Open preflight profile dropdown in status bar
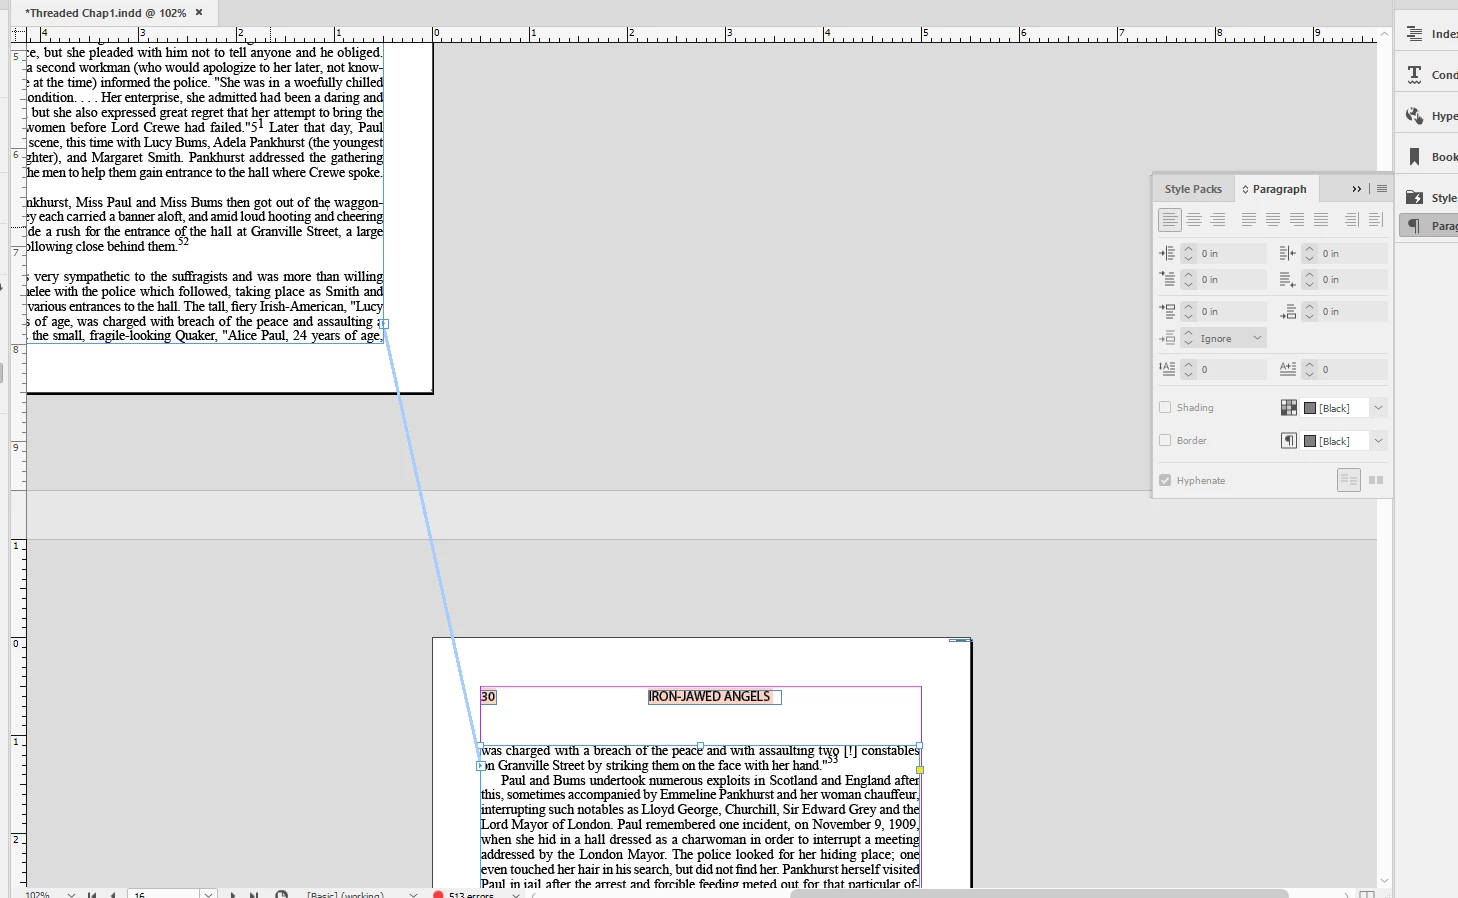Image resolution: width=1458 pixels, height=898 pixels. [413, 895]
